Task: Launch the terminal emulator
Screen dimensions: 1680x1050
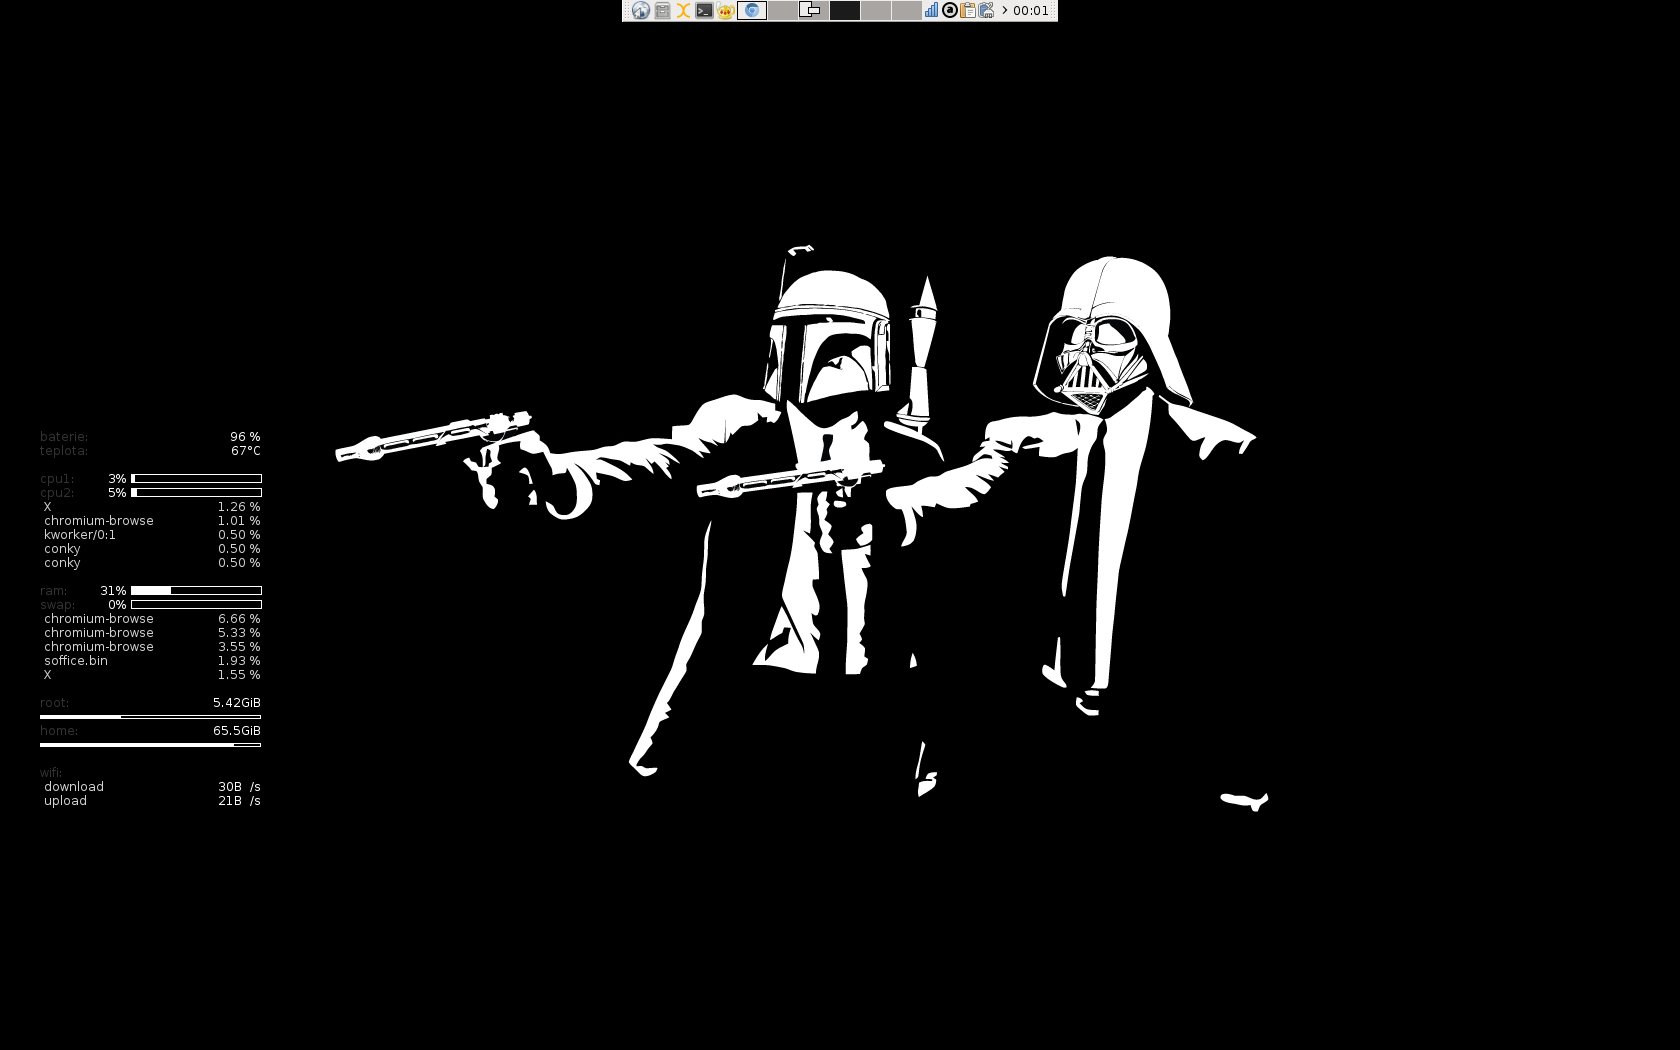Action: click(704, 11)
